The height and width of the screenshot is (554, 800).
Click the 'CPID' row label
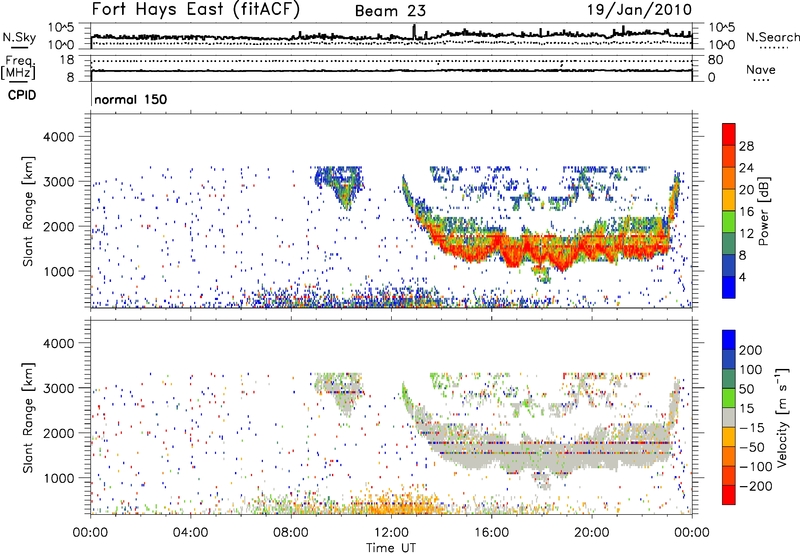pos(22,95)
